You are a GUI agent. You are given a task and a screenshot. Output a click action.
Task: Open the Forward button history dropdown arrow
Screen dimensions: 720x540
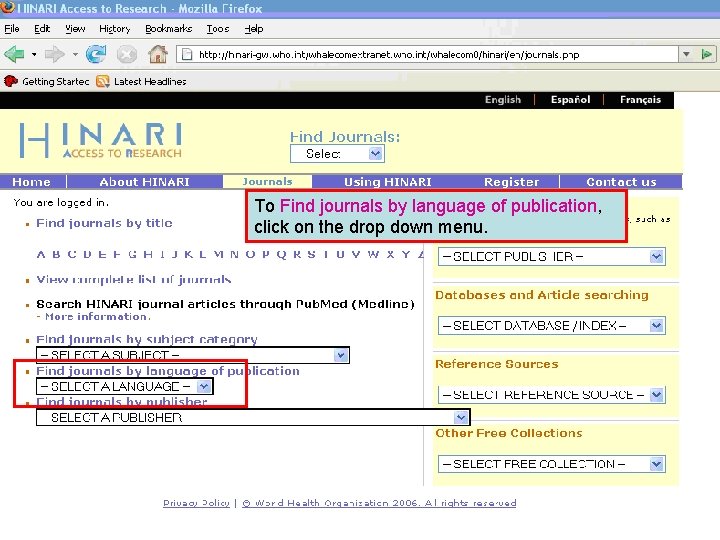tap(75, 55)
